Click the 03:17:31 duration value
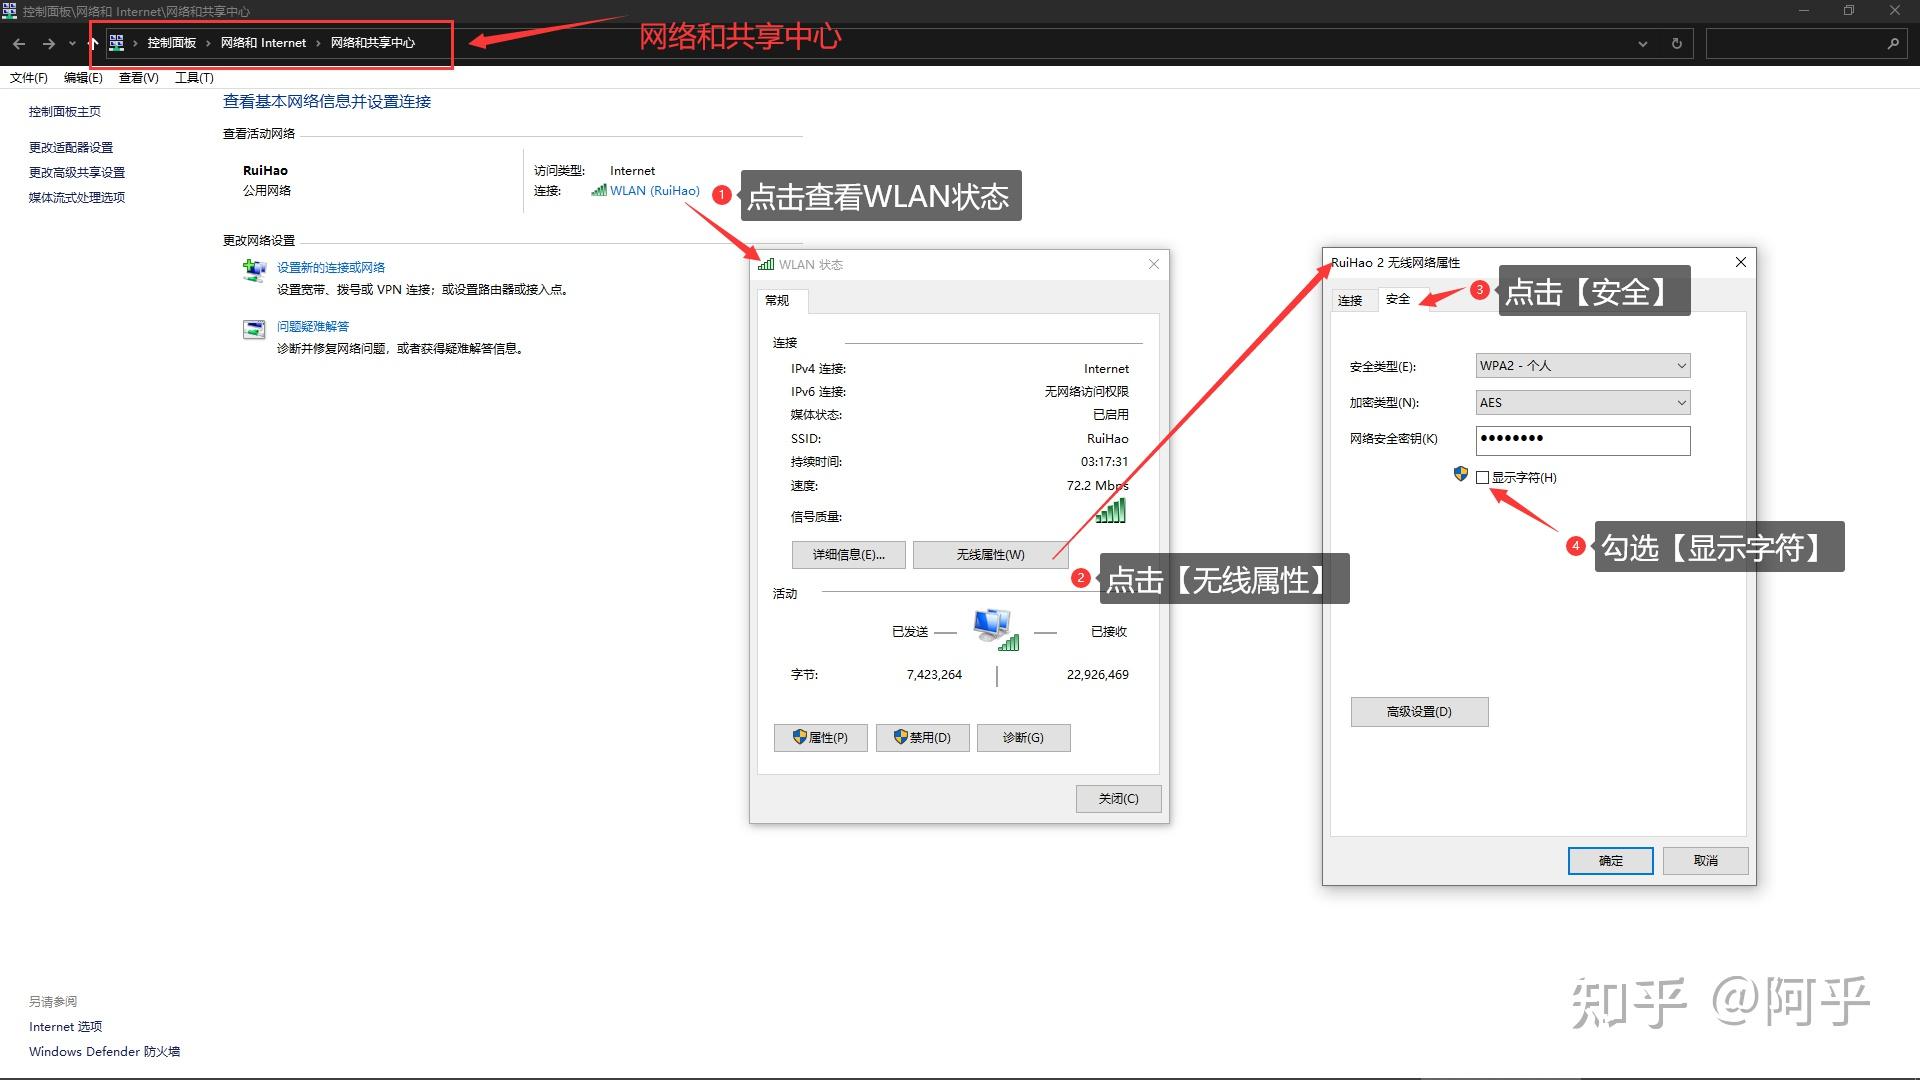Viewport: 1920px width, 1080px height. point(1104,462)
